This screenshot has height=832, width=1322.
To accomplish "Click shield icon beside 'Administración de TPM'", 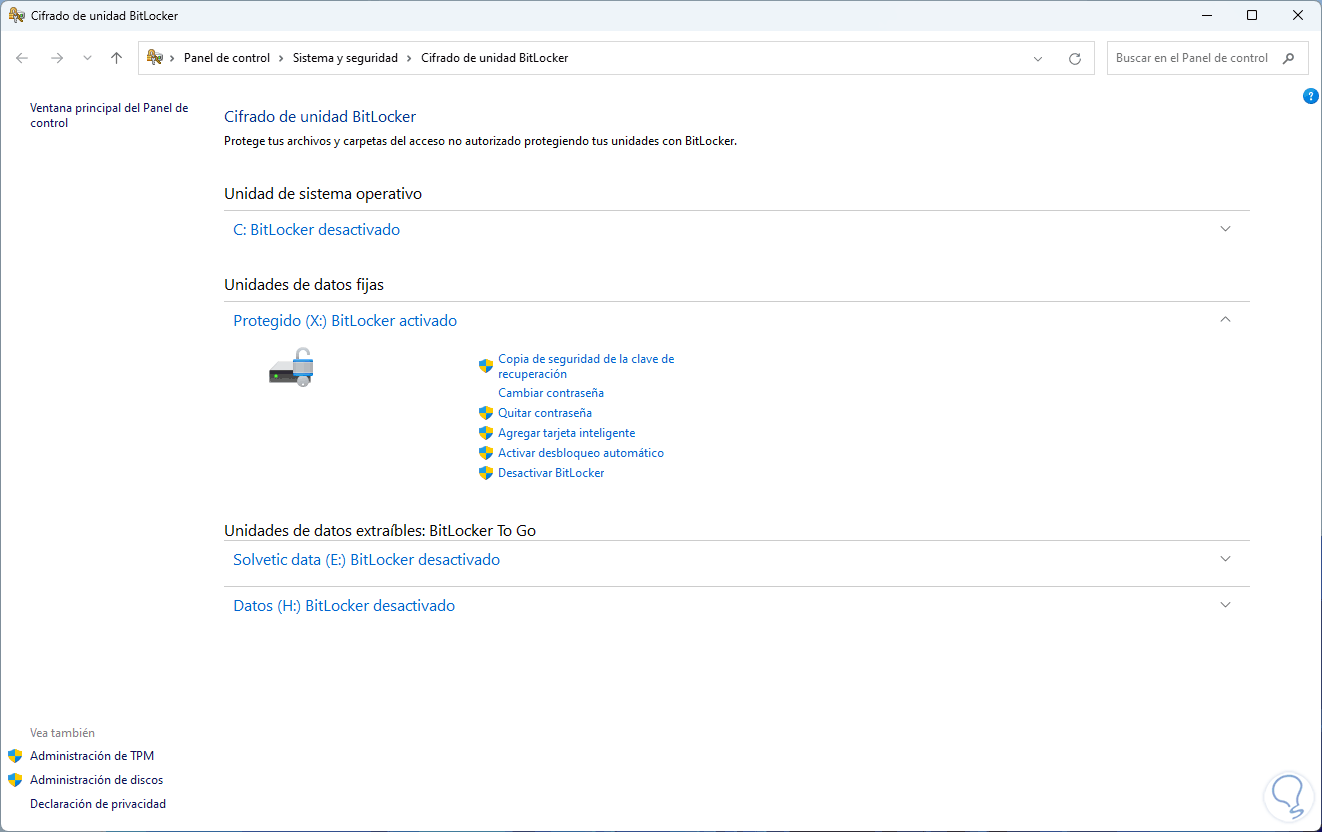I will (x=15, y=756).
